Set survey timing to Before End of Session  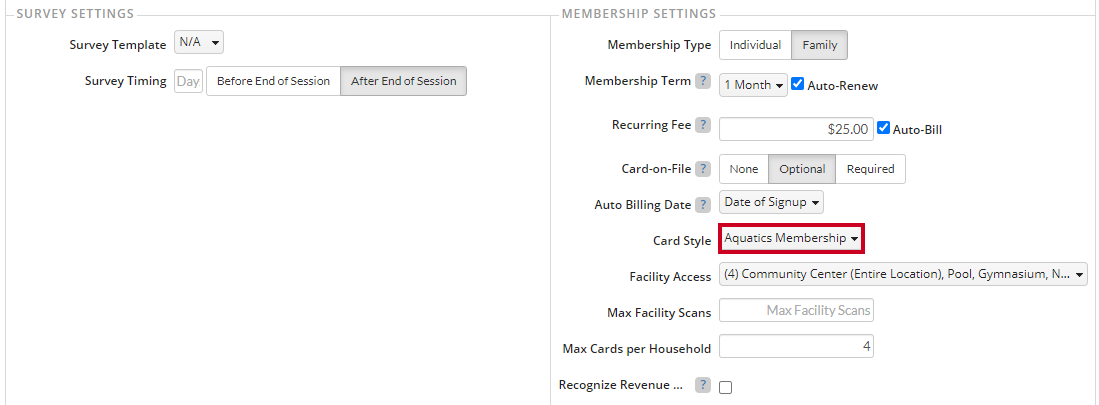pos(273,81)
